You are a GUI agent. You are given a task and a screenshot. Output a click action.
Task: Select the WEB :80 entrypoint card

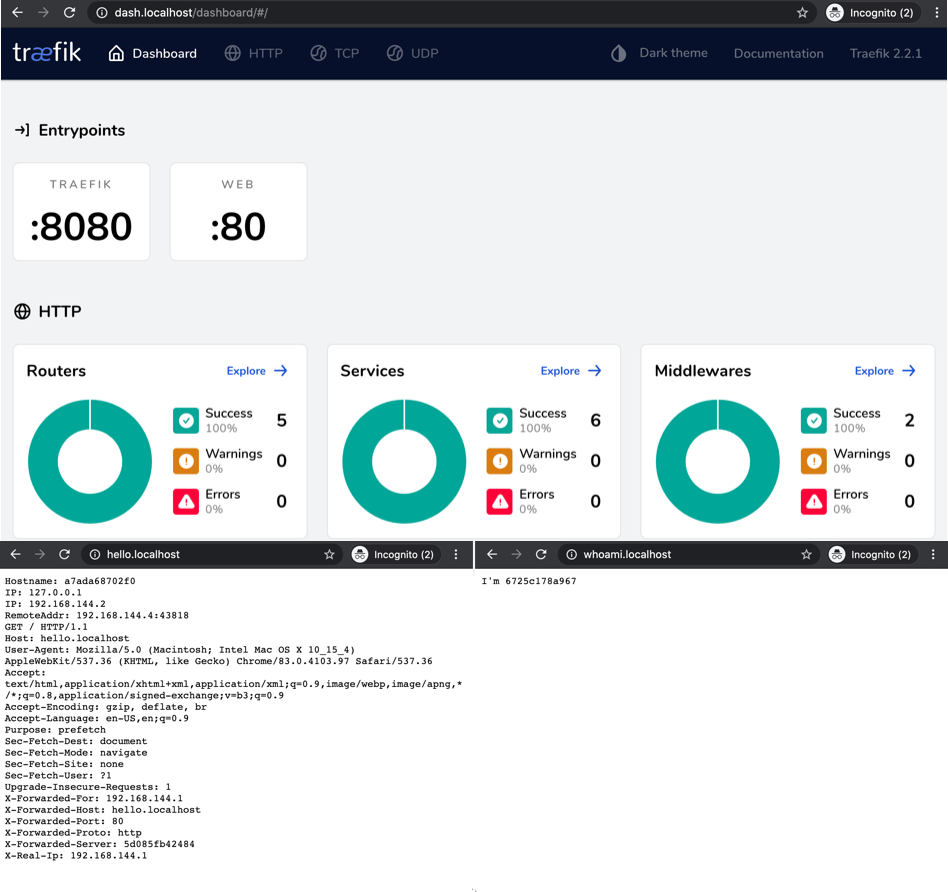pos(238,212)
